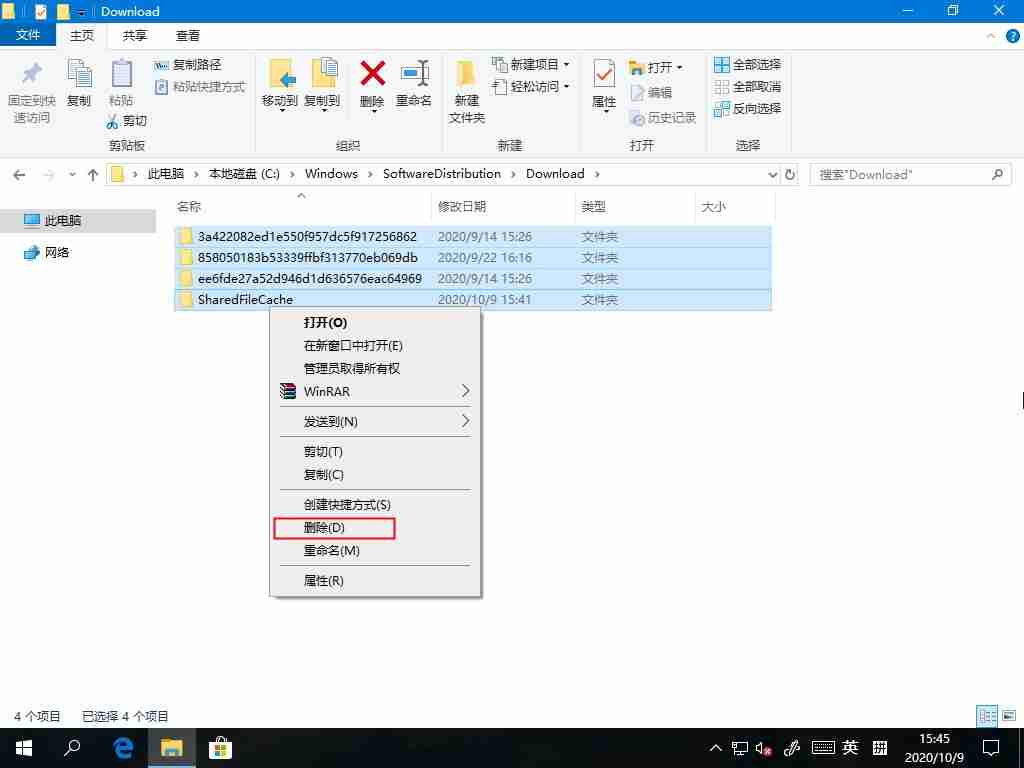Open the address bar history dropdown

coord(772,173)
